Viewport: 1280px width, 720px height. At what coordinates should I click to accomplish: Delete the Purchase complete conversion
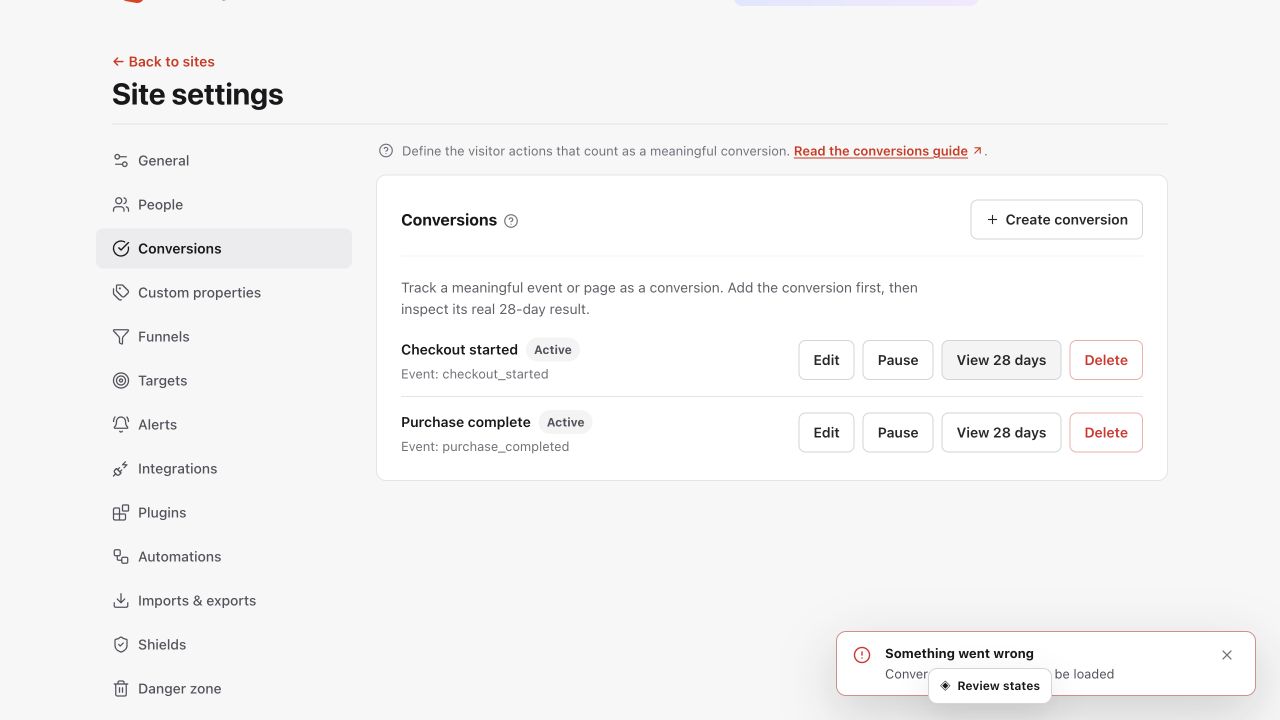tap(1106, 433)
